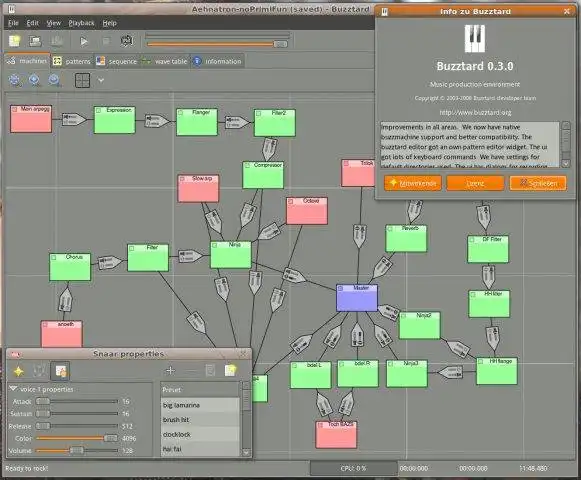Toggle the loop playback toolbar icon
Screen dimensions: 581x480
[127, 41]
